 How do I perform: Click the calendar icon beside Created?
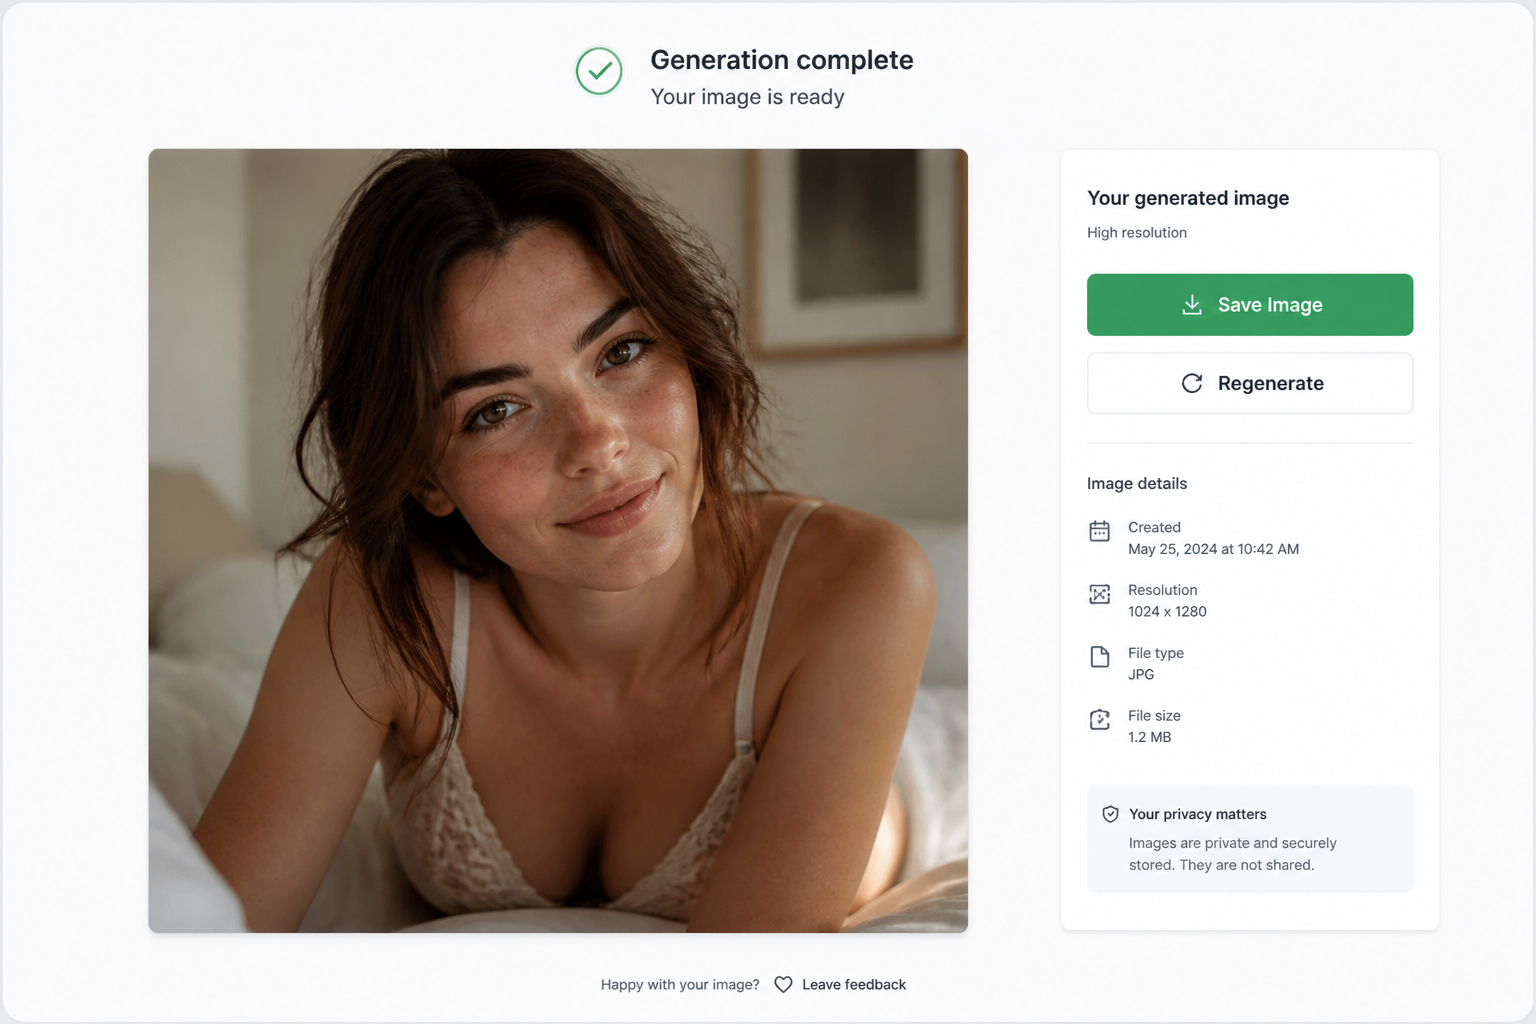tap(1100, 531)
